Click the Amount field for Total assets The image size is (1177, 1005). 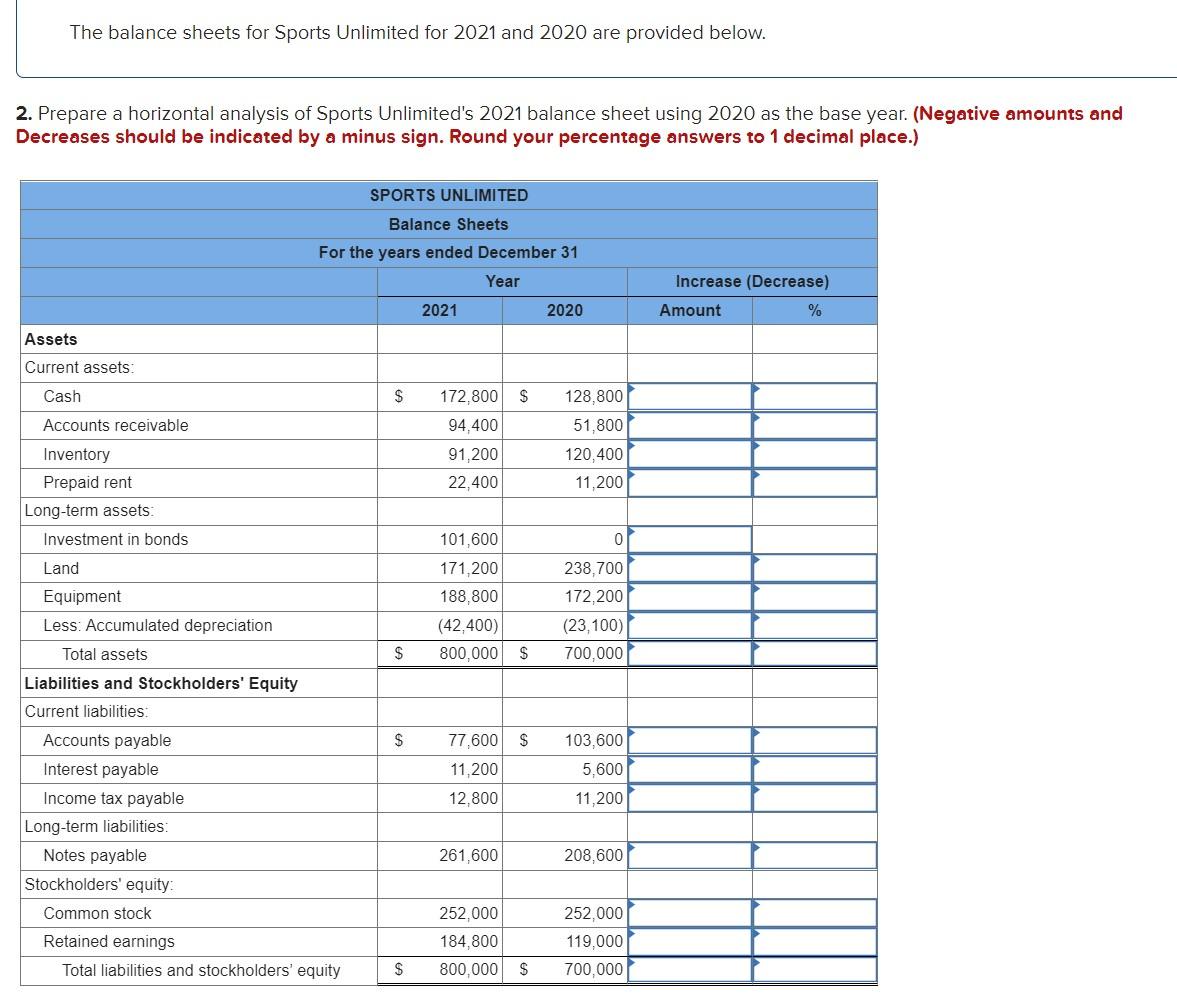688,653
